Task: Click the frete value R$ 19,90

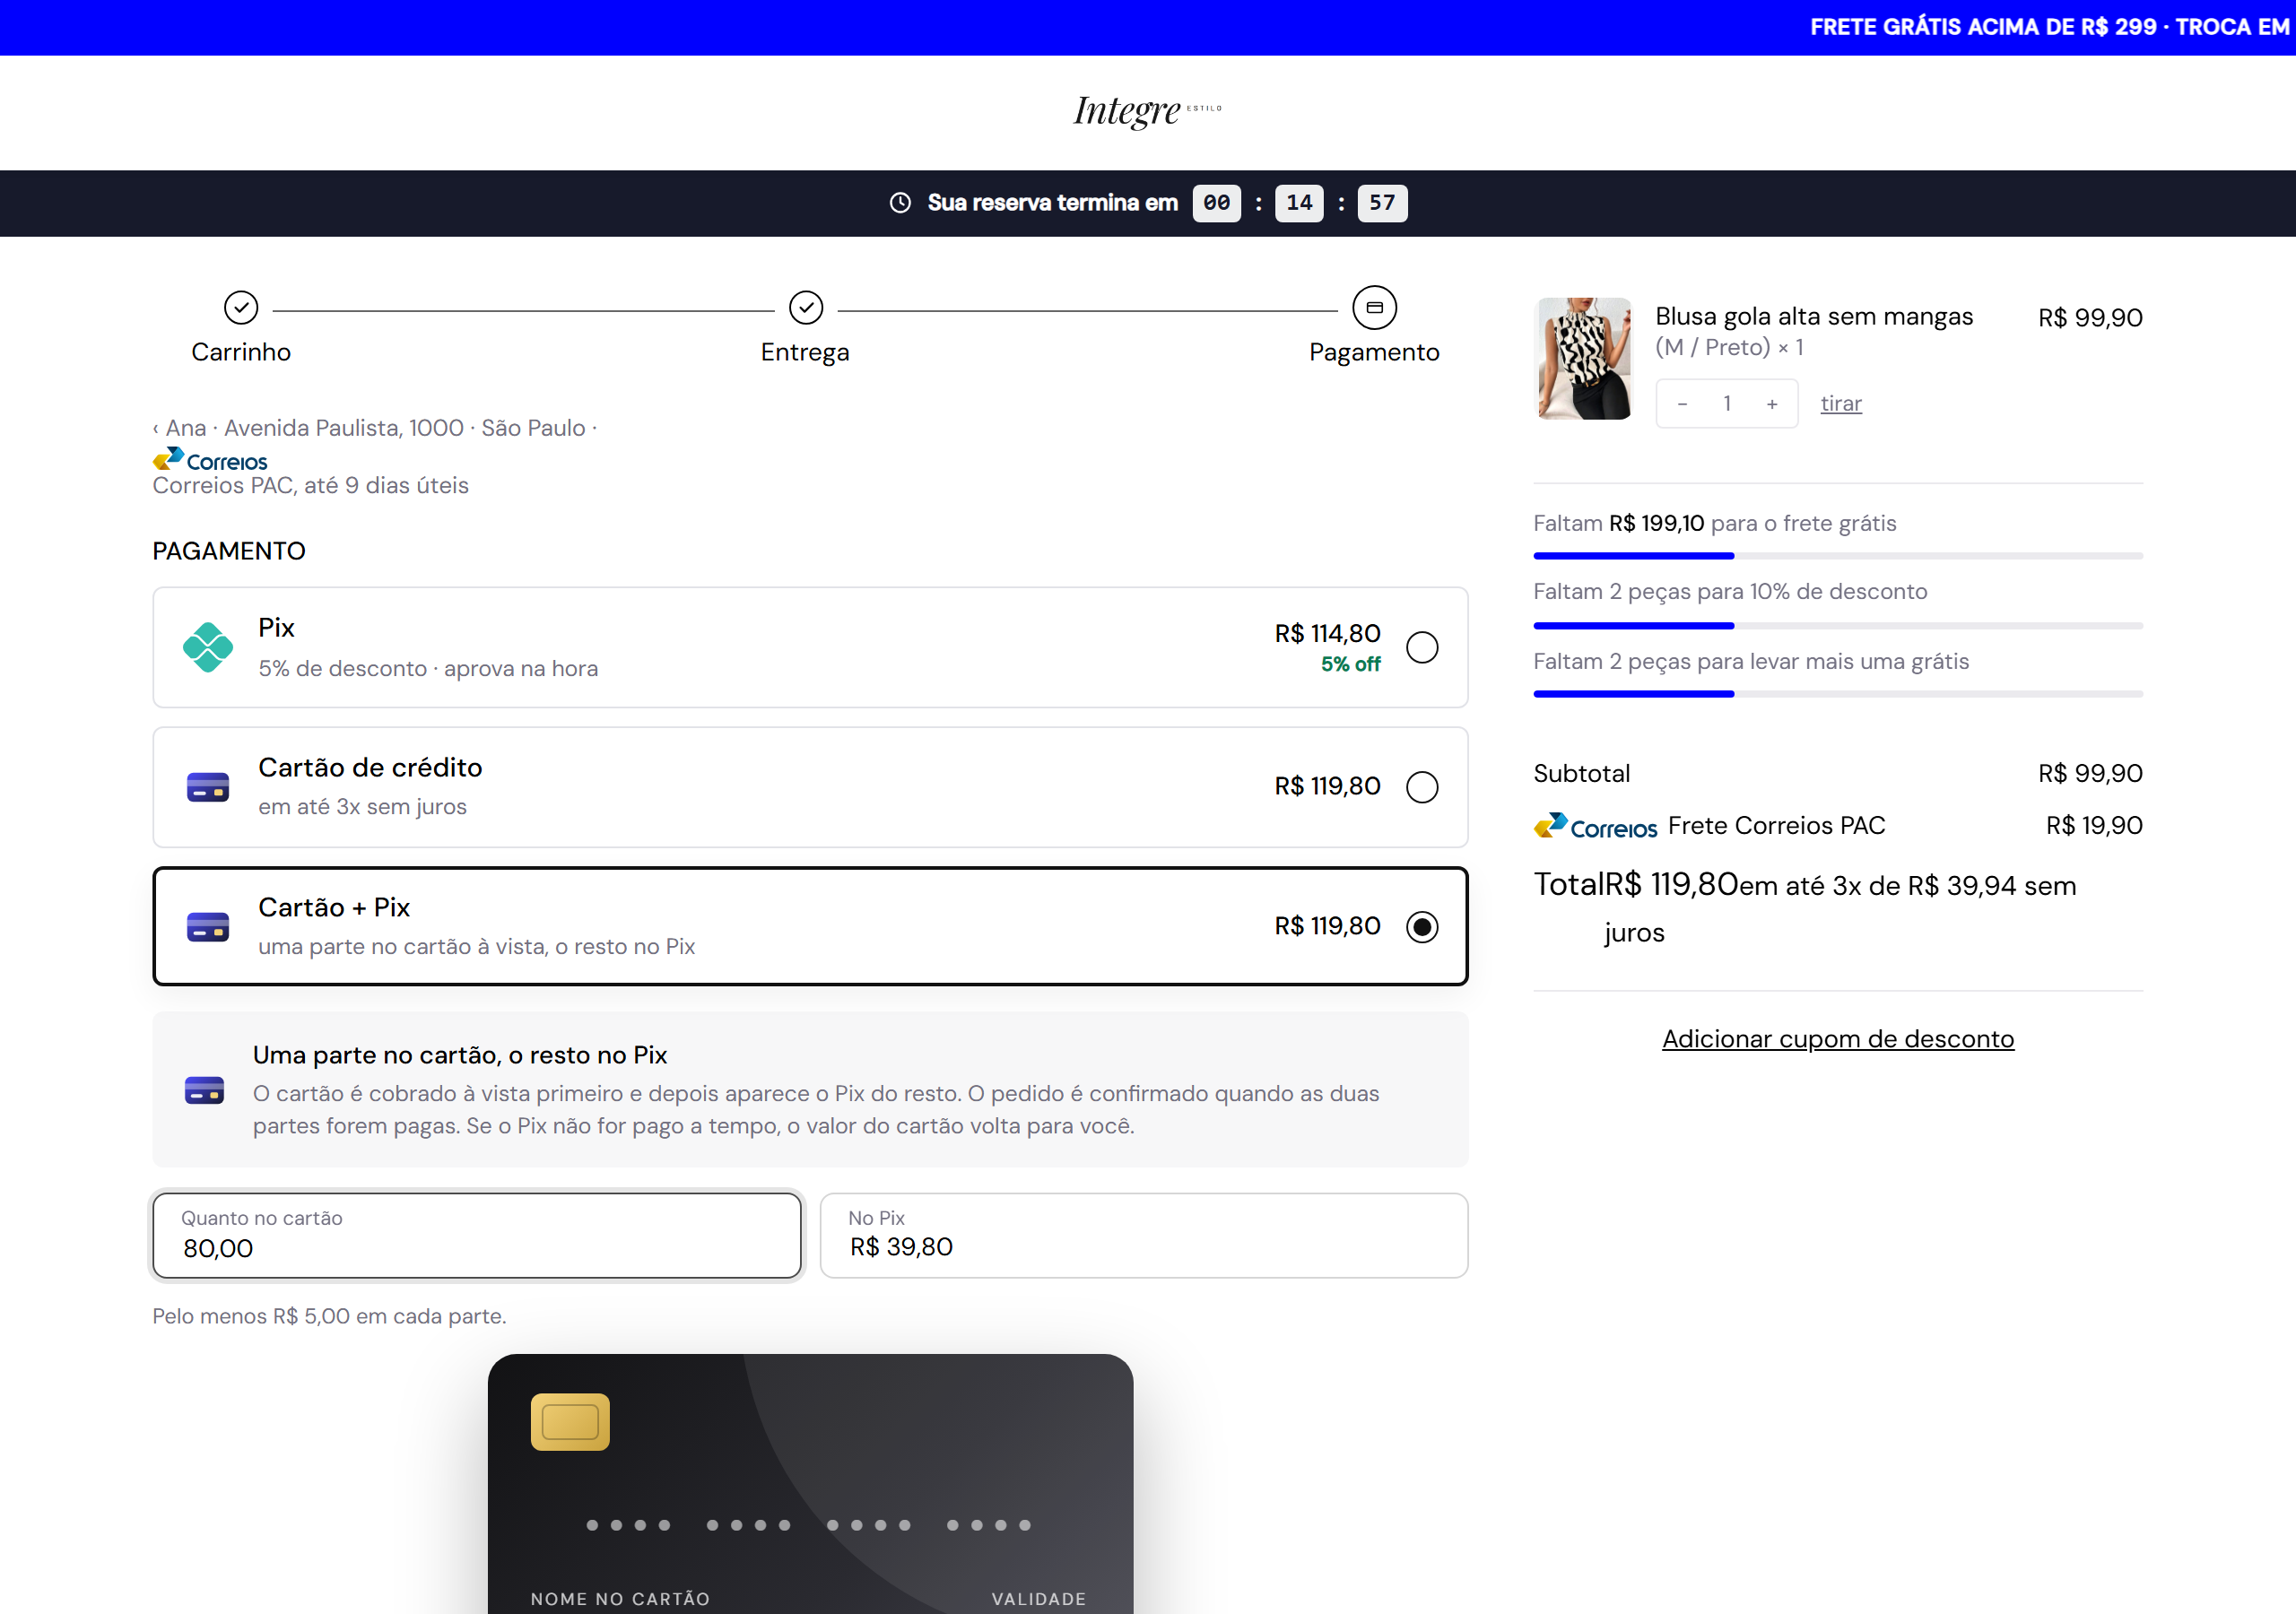Action: pos(2094,825)
